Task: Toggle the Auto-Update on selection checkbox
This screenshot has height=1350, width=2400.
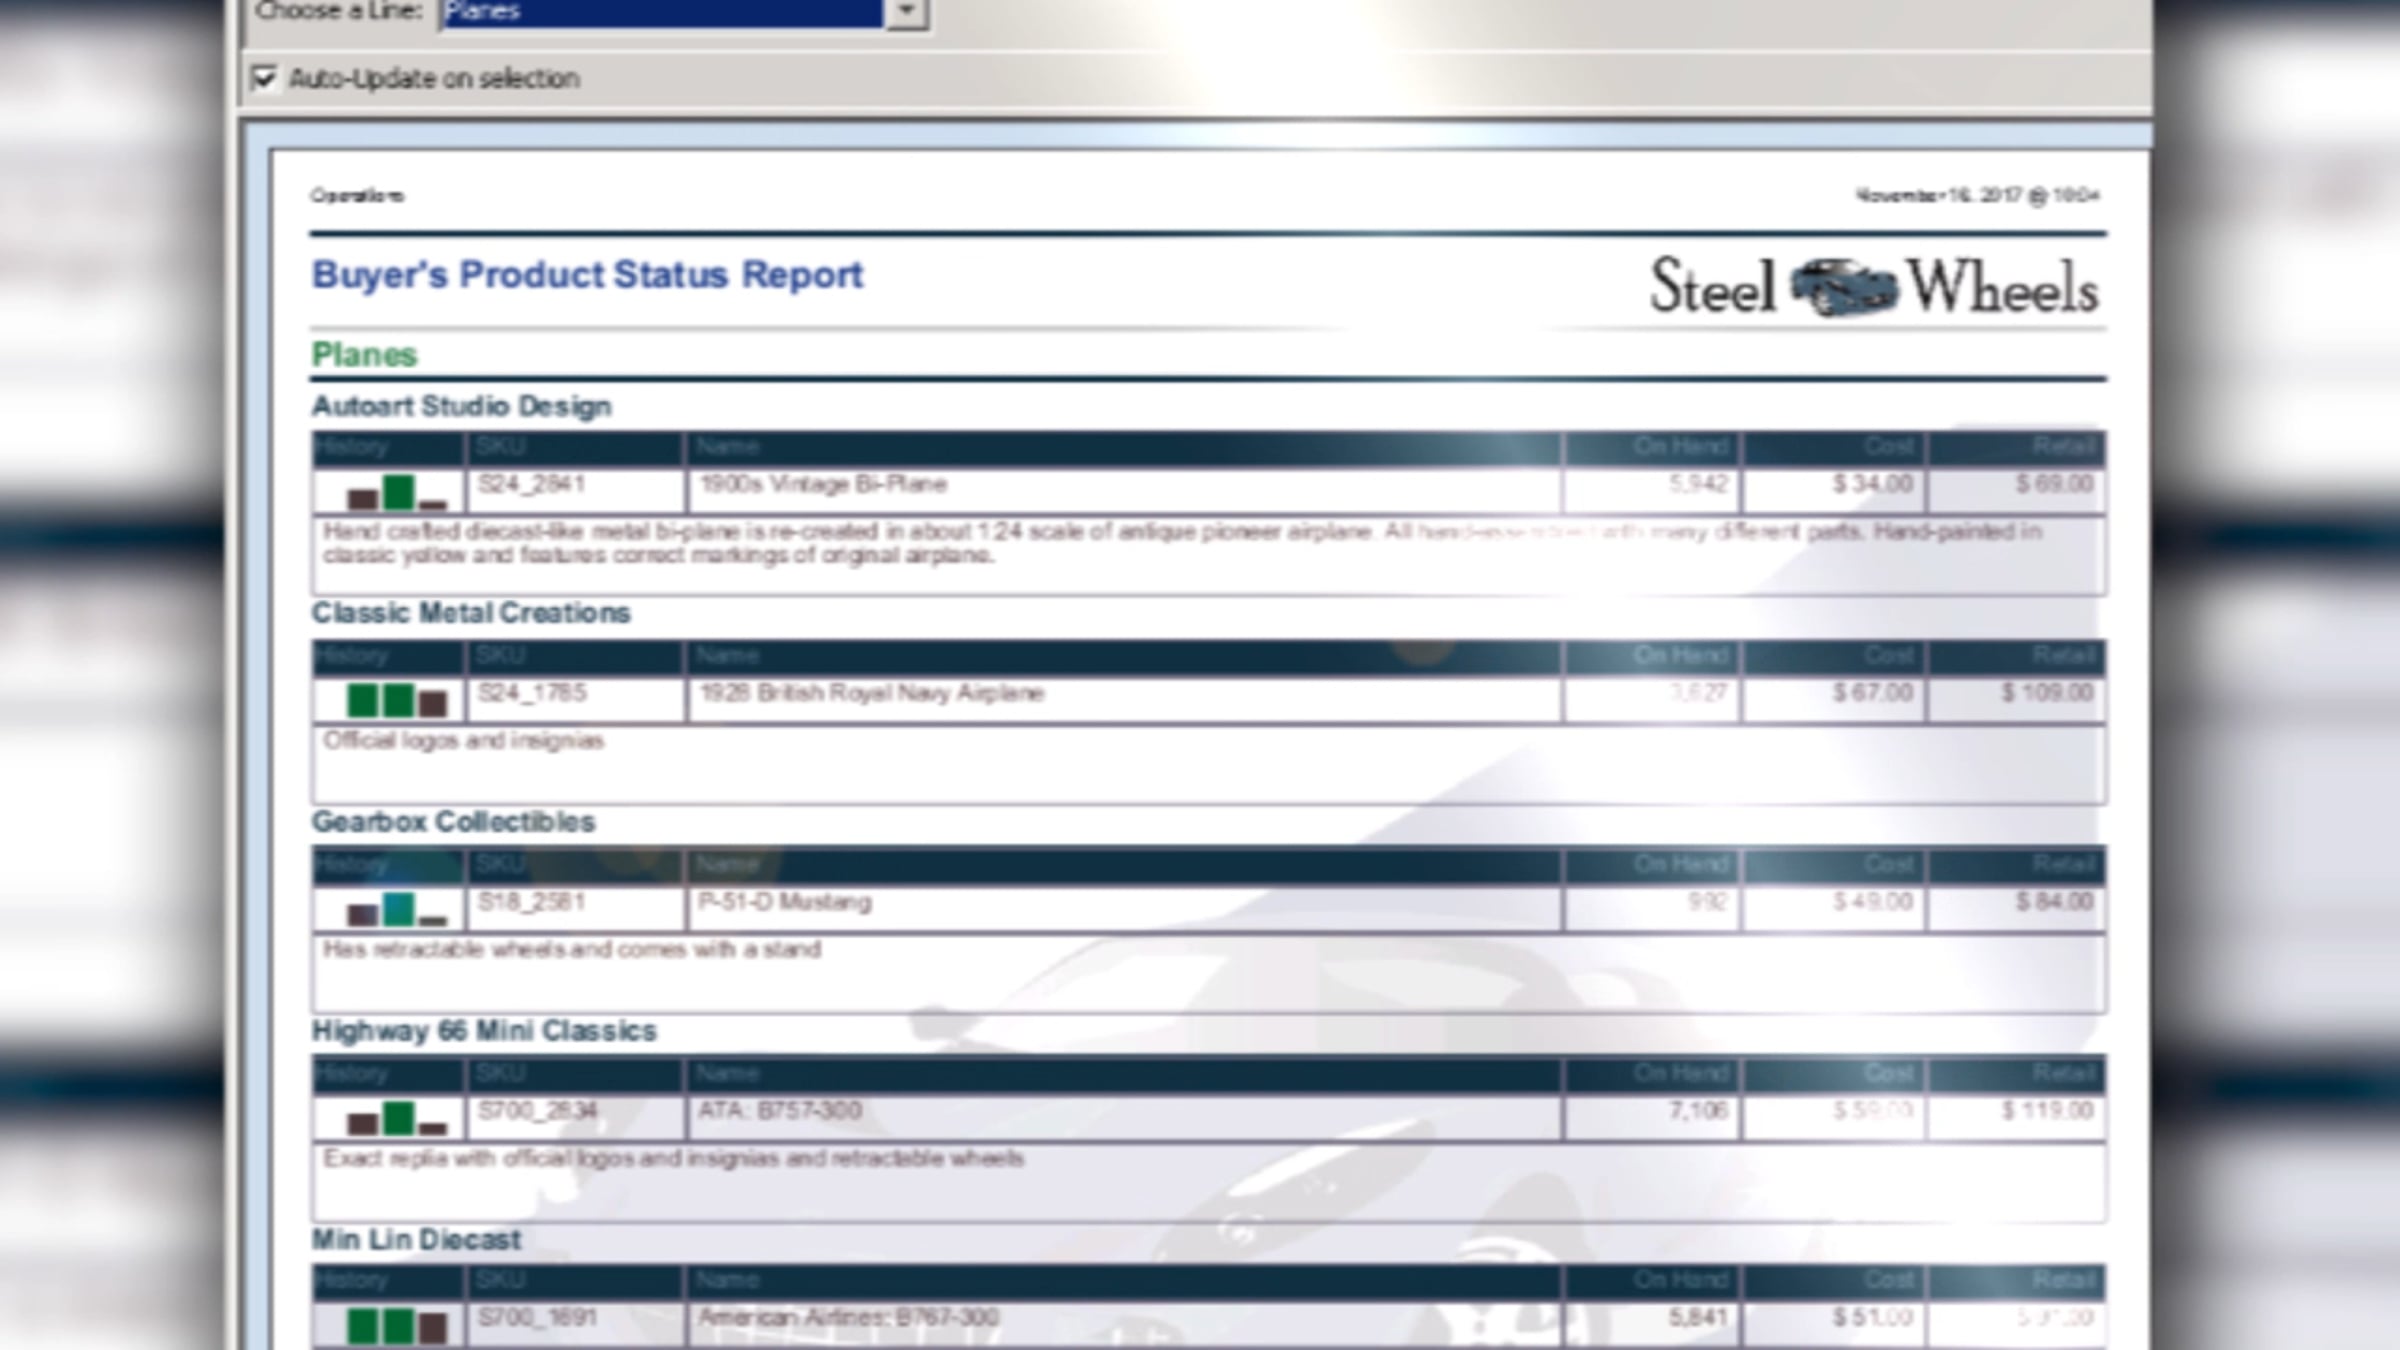Action: coord(264,78)
